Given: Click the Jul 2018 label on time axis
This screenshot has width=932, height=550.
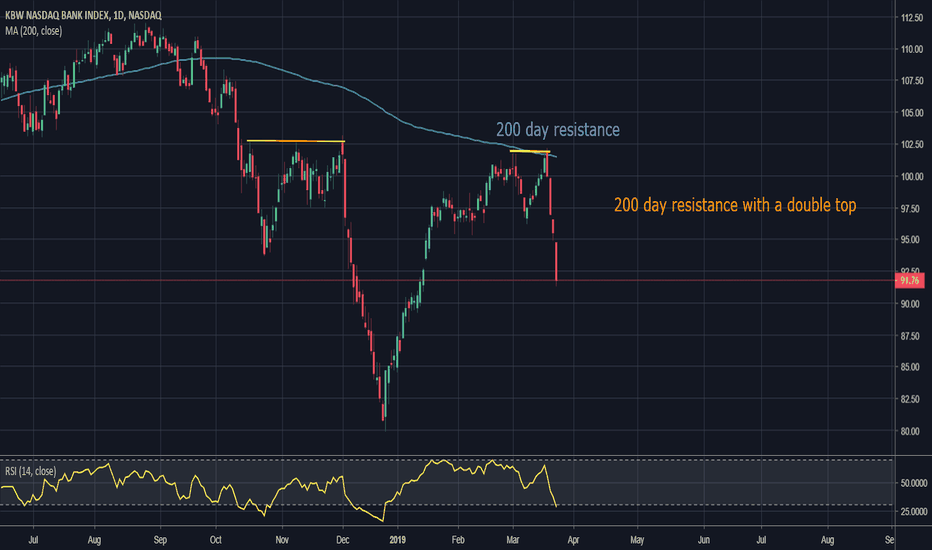Looking at the screenshot, I should point(33,540).
